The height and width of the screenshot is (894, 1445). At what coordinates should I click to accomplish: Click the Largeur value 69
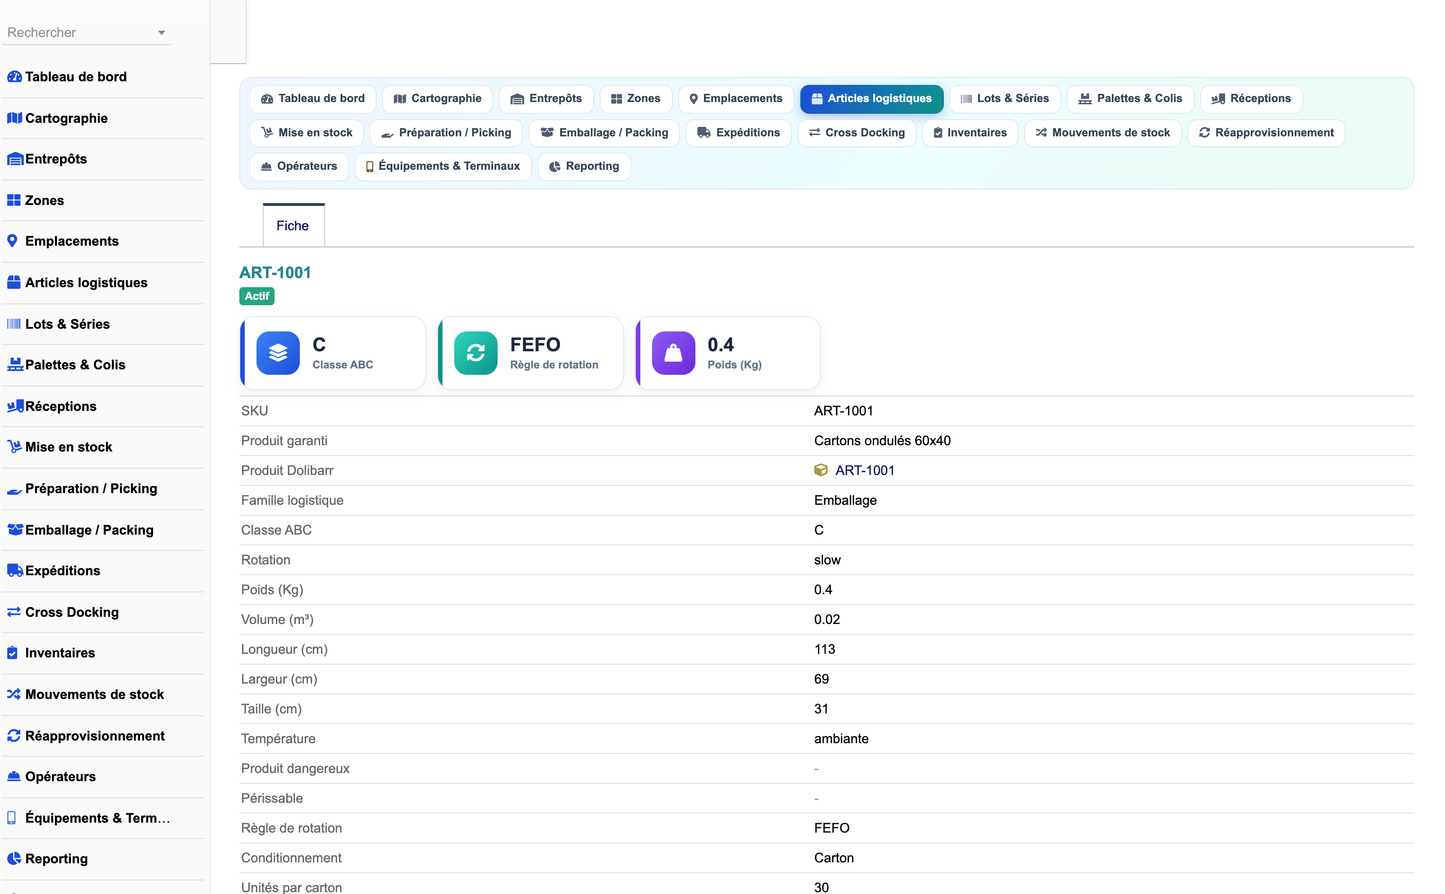[x=821, y=679]
